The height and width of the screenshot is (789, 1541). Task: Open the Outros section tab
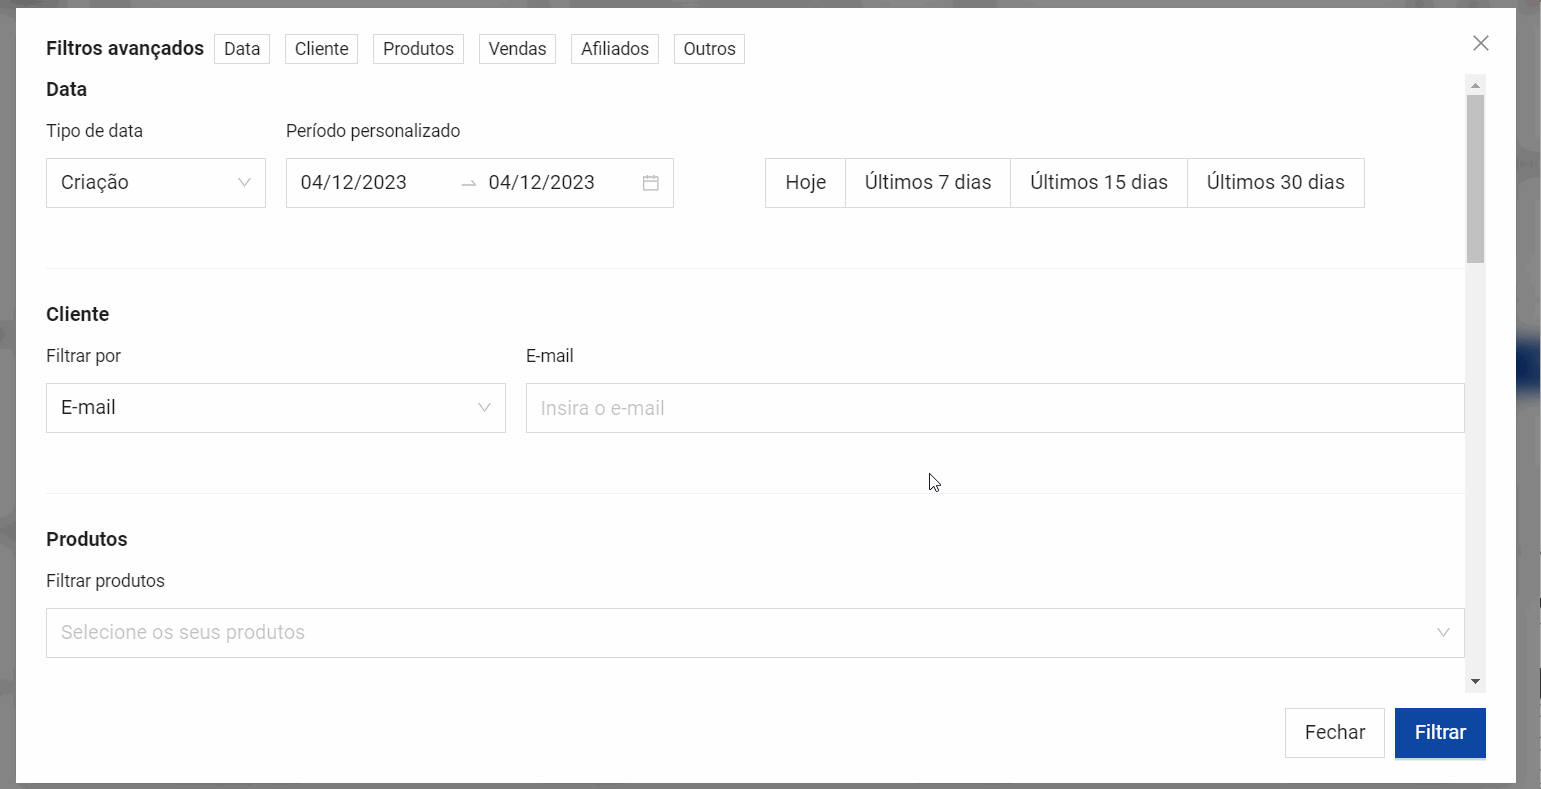[709, 49]
